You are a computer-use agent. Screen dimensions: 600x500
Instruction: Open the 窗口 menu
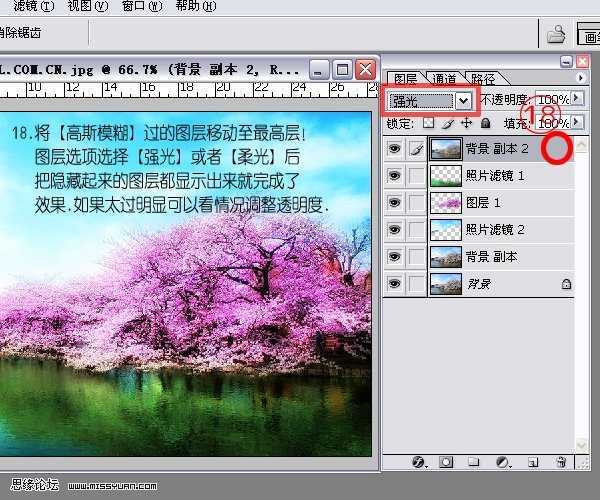[142, 6]
